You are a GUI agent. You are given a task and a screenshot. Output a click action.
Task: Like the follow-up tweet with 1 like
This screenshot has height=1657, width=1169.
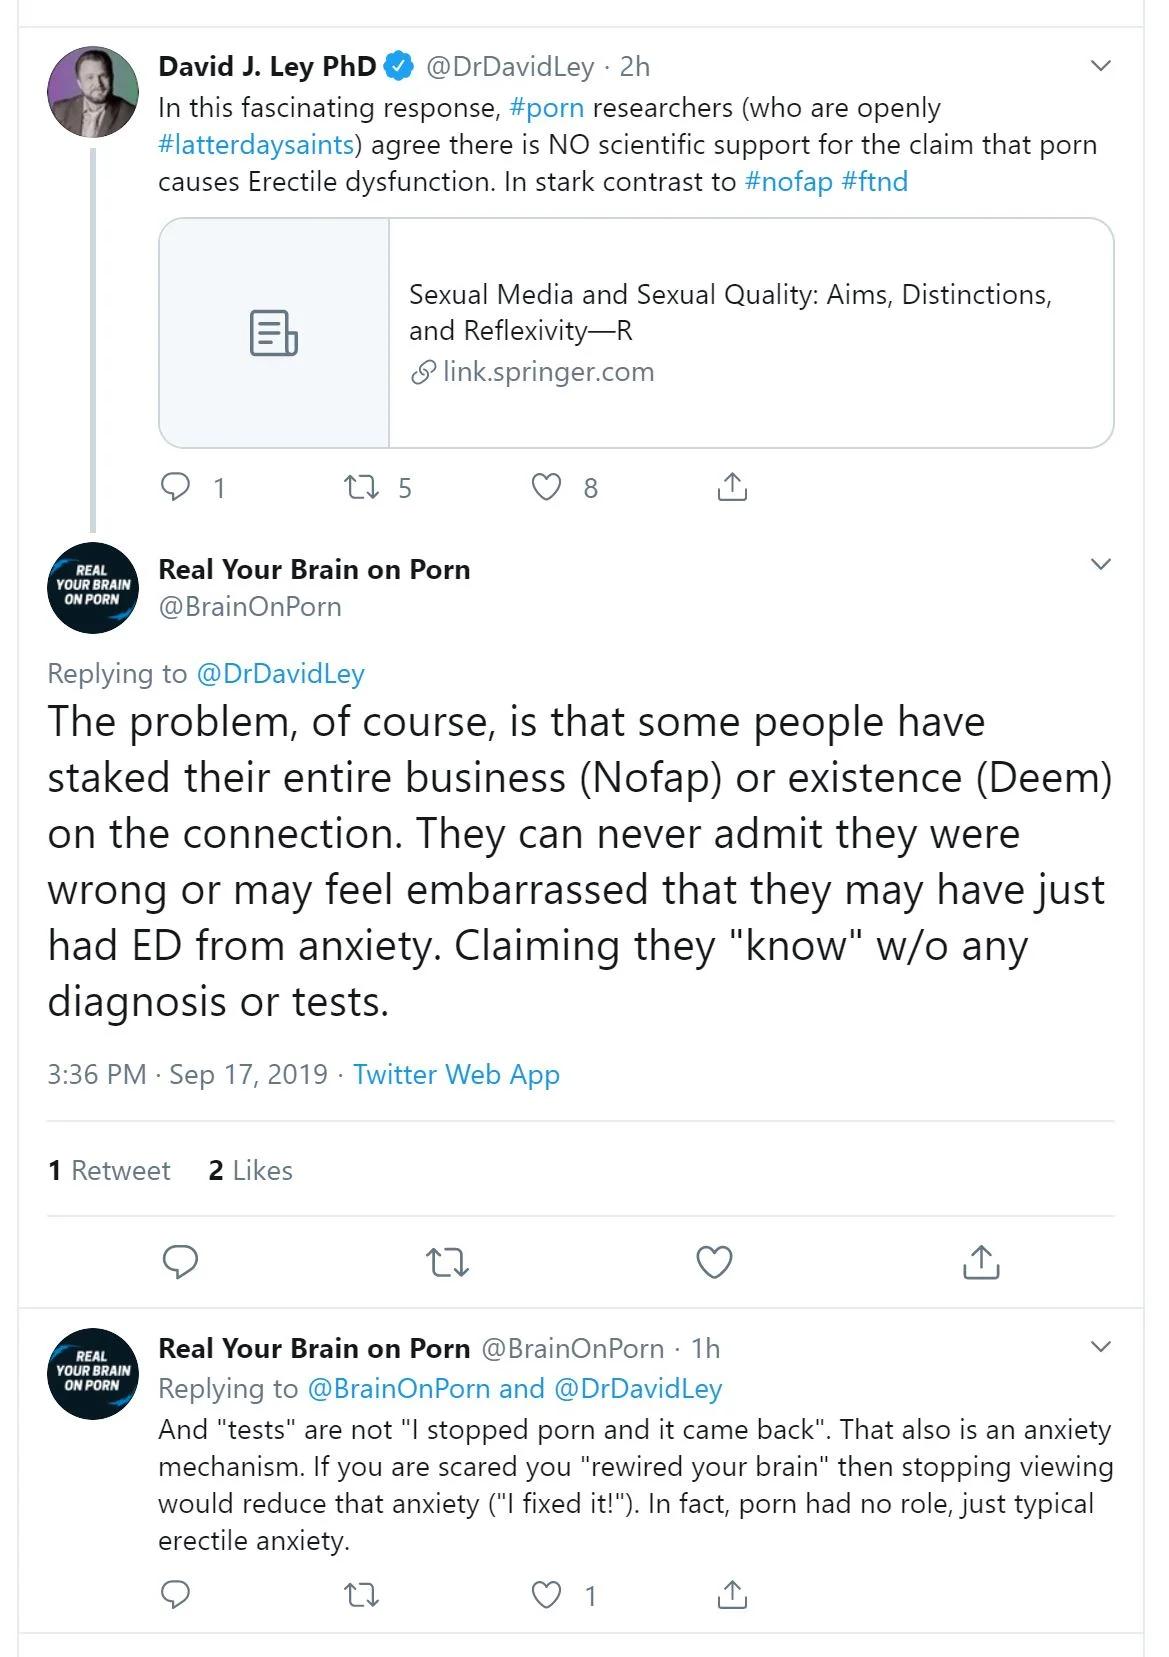pos(546,1594)
